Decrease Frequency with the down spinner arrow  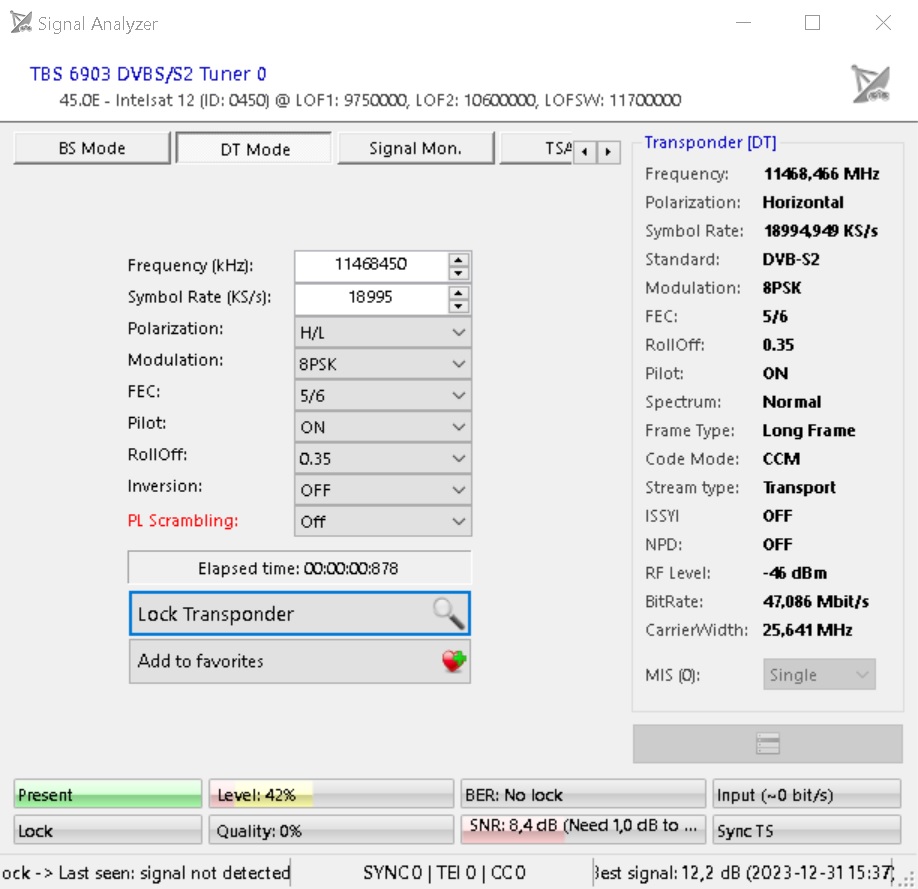tap(458, 273)
